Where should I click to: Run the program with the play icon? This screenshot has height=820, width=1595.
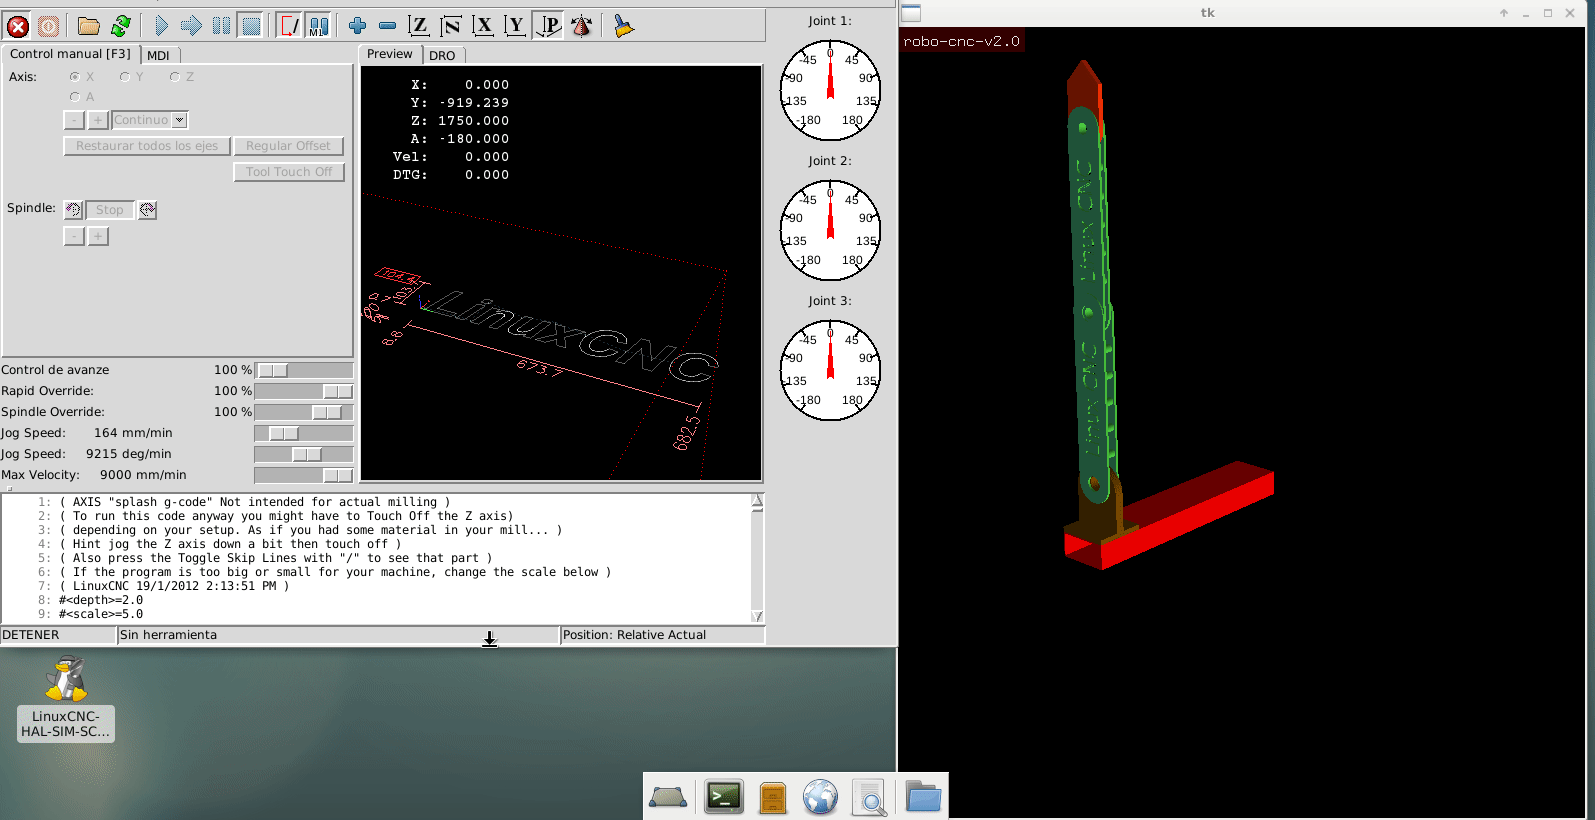161,26
